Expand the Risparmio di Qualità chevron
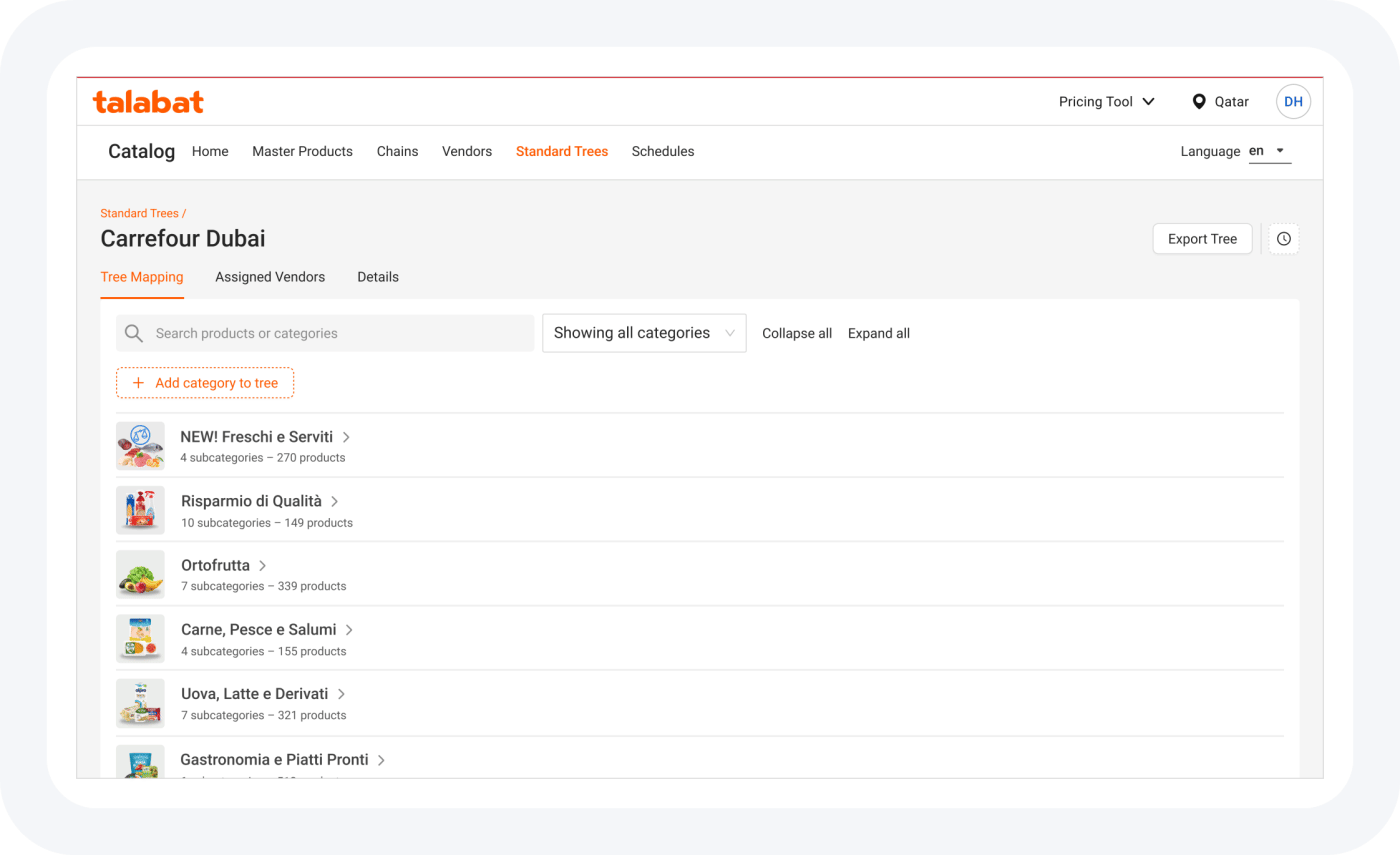The image size is (1400, 855). click(335, 502)
